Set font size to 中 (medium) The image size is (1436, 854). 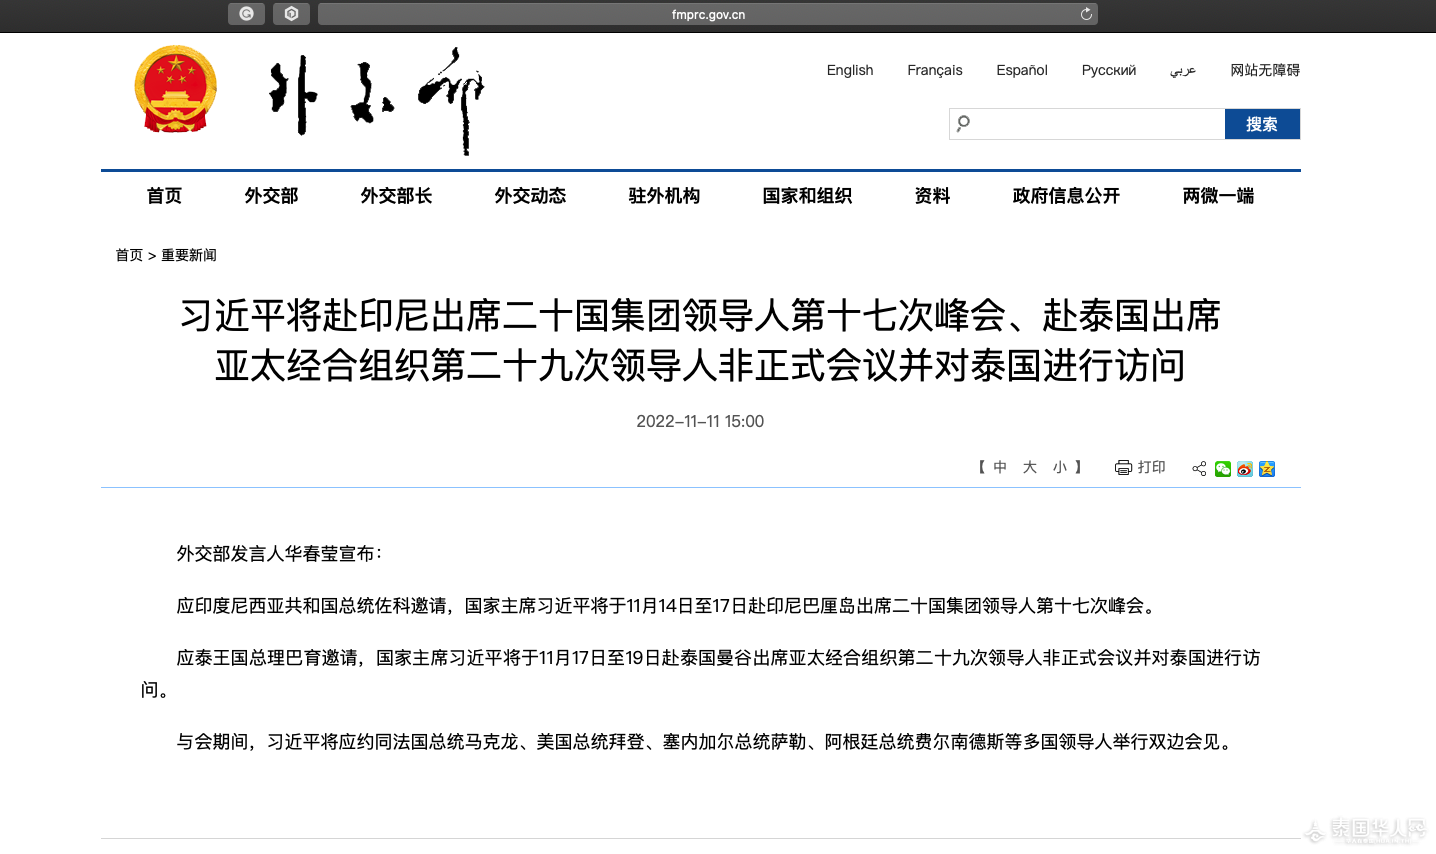[x=1000, y=468]
